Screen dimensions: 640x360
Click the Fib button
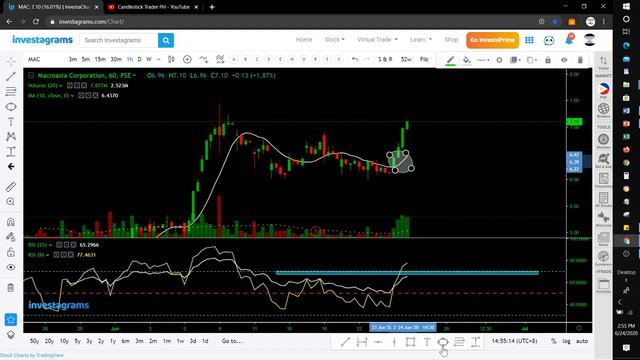click(424, 60)
